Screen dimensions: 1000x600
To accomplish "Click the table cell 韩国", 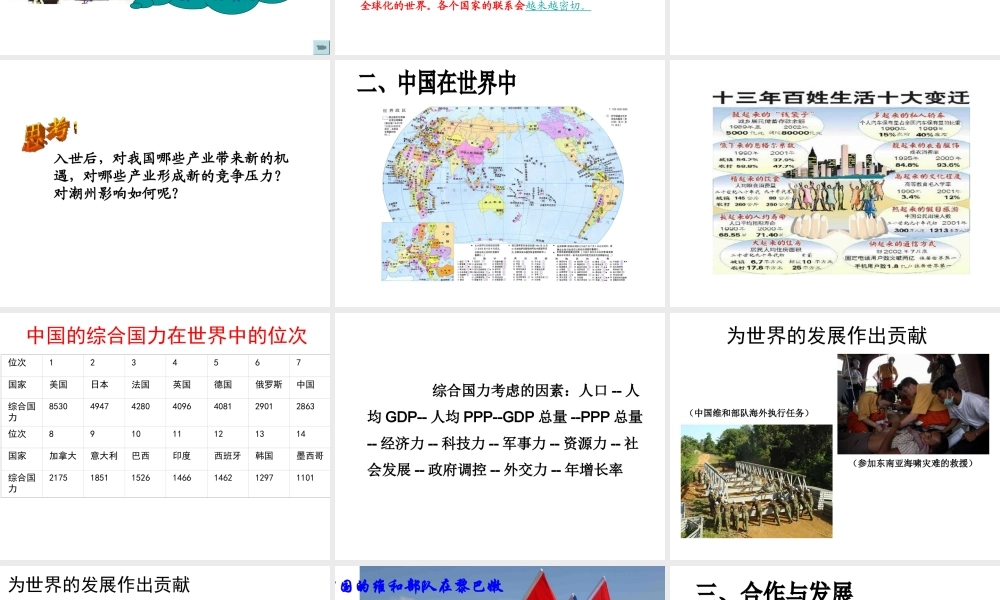I will tap(264, 456).
